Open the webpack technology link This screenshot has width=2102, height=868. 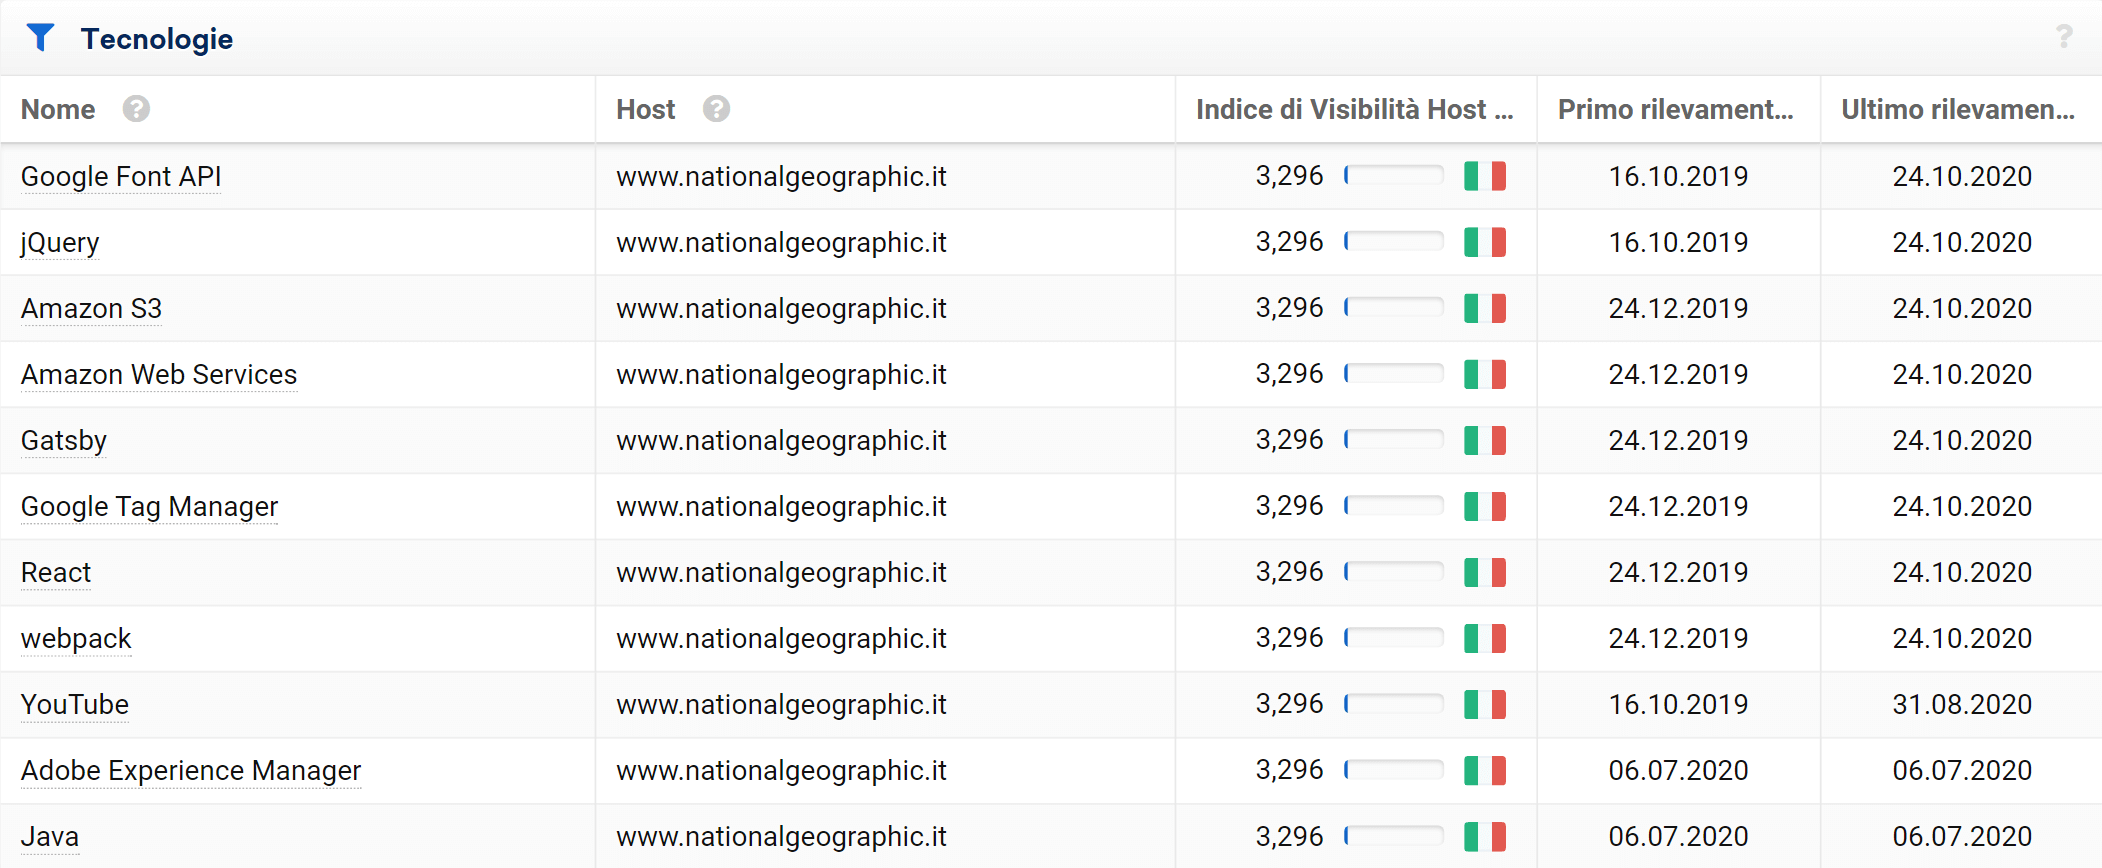pos(76,638)
